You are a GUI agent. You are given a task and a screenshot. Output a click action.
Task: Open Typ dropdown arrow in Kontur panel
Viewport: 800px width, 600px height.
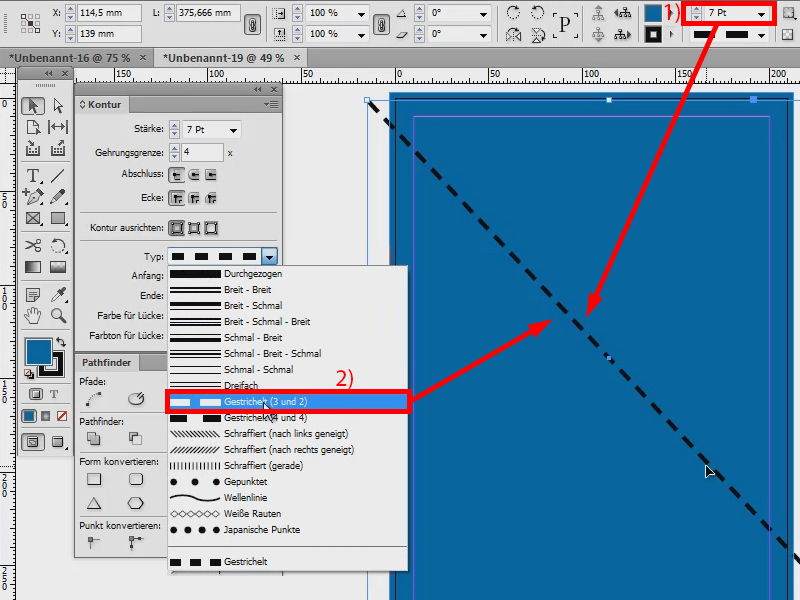tap(269, 256)
